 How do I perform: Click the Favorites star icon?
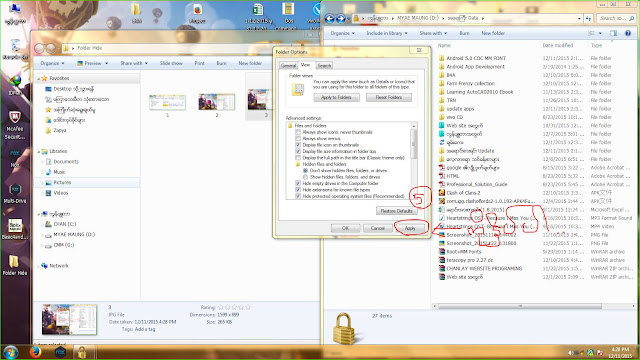click(x=44, y=78)
